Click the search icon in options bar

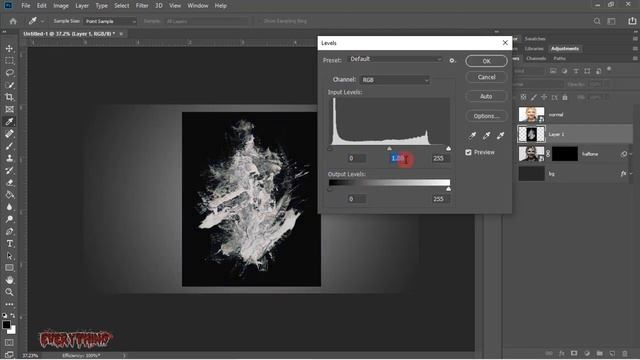click(597, 21)
